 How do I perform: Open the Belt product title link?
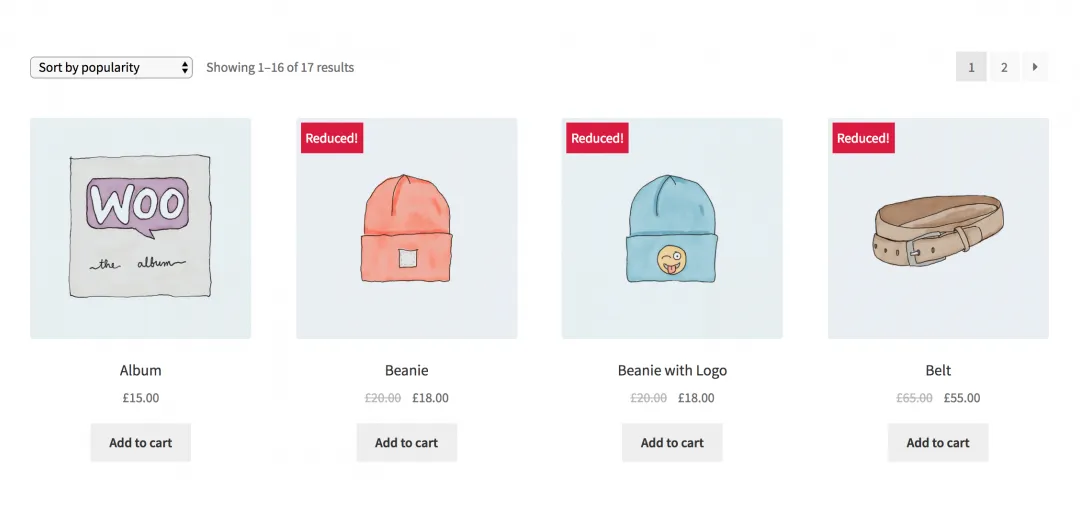[x=938, y=370]
